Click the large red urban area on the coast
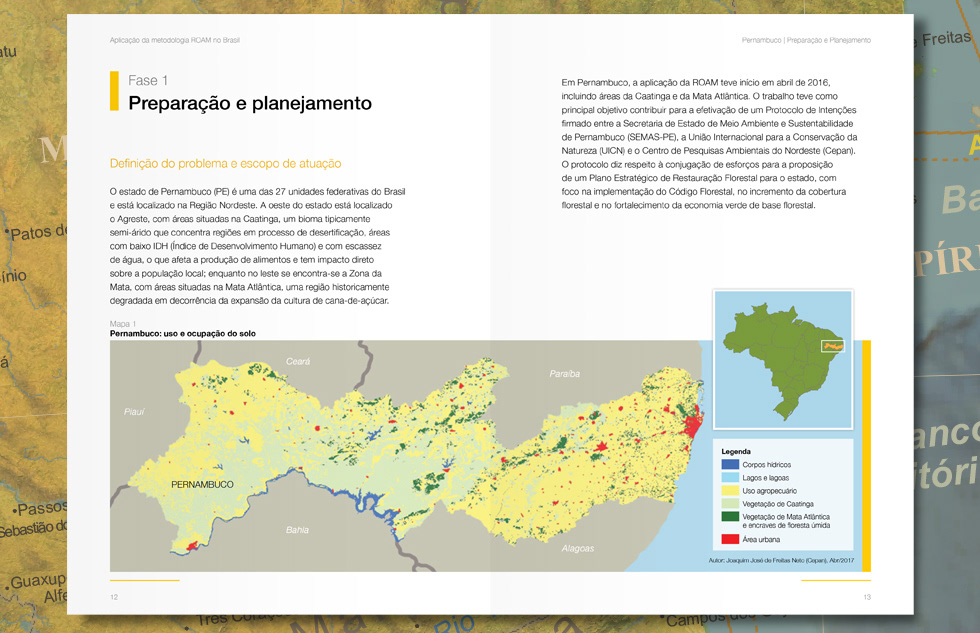This screenshot has width=980, height=633. click(x=692, y=425)
